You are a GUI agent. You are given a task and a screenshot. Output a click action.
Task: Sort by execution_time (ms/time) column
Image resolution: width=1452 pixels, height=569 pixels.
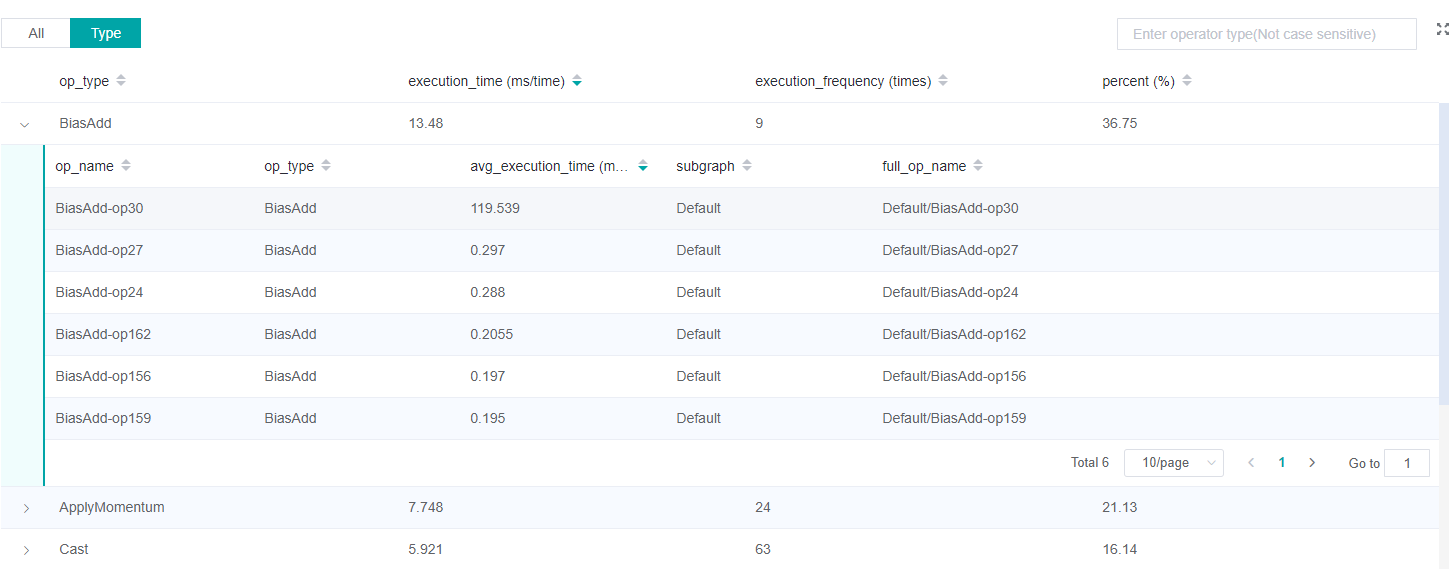tap(577, 81)
